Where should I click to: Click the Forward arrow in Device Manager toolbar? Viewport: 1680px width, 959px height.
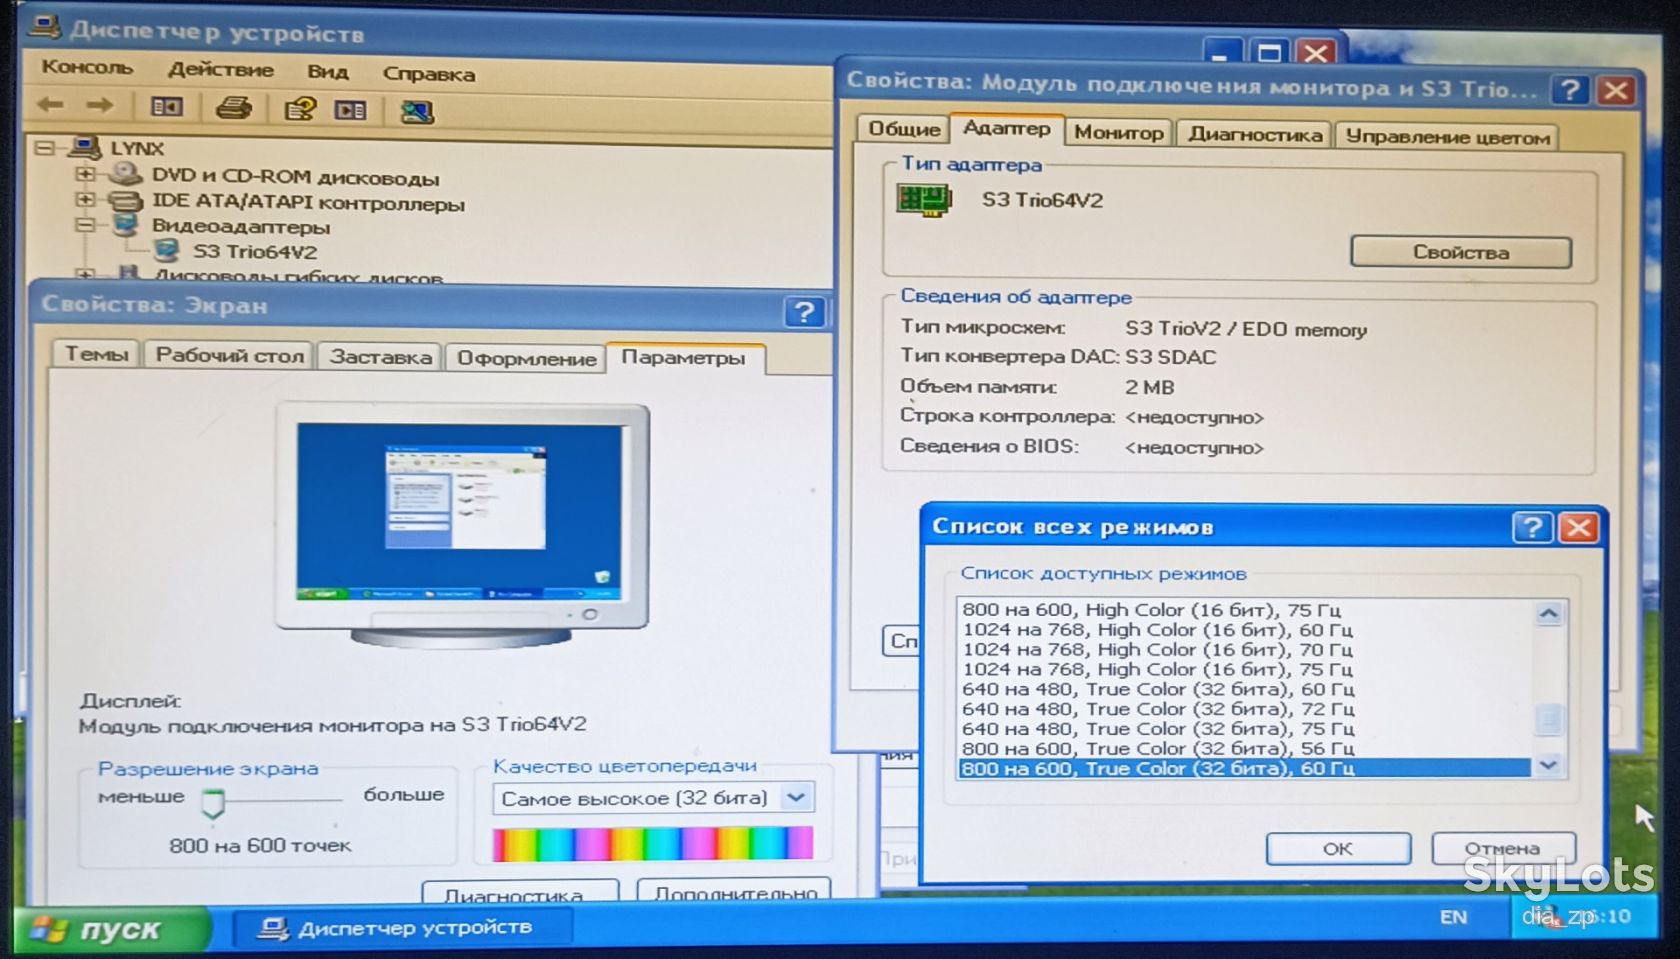pyautogui.click(x=99, y=105)
